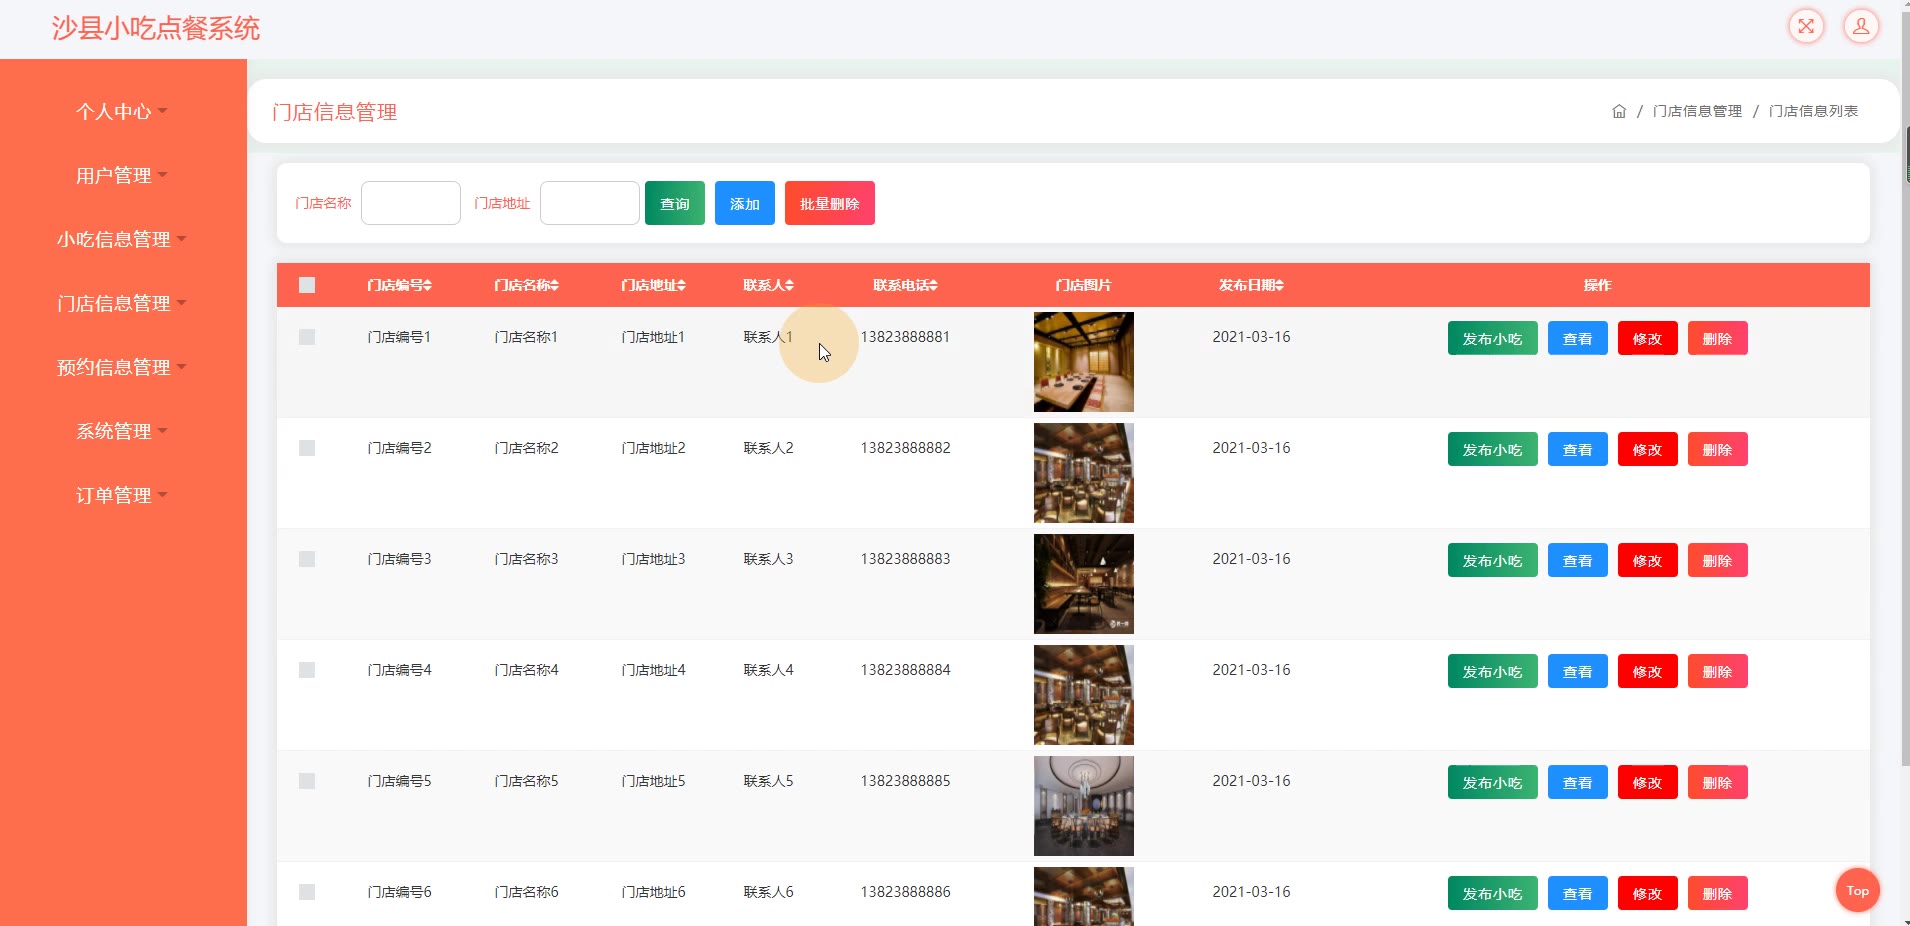Expand the 用户管理 sidebar menu
1910x926 pixels.
(122, 175)
